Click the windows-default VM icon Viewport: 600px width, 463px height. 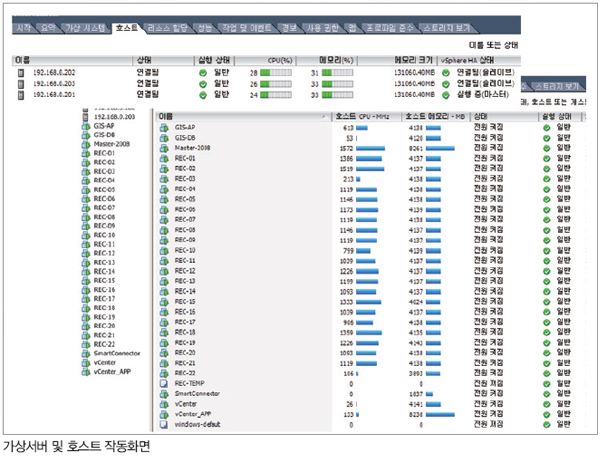click(164, 422)
